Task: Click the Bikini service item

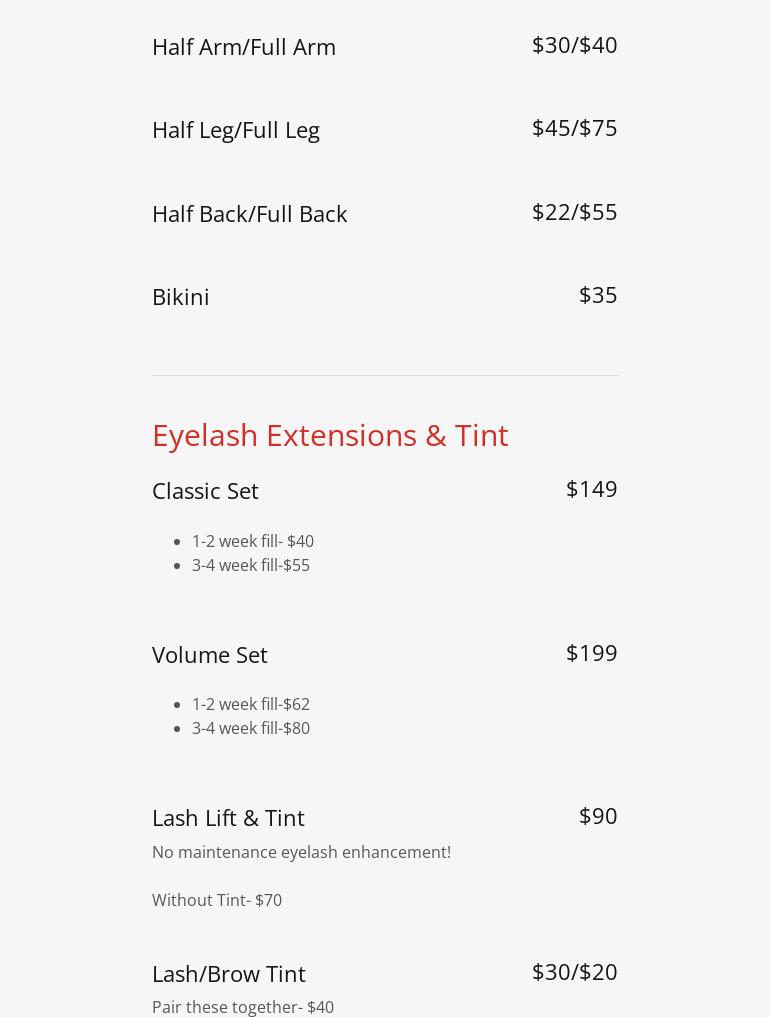Action: tap(181, 297)
